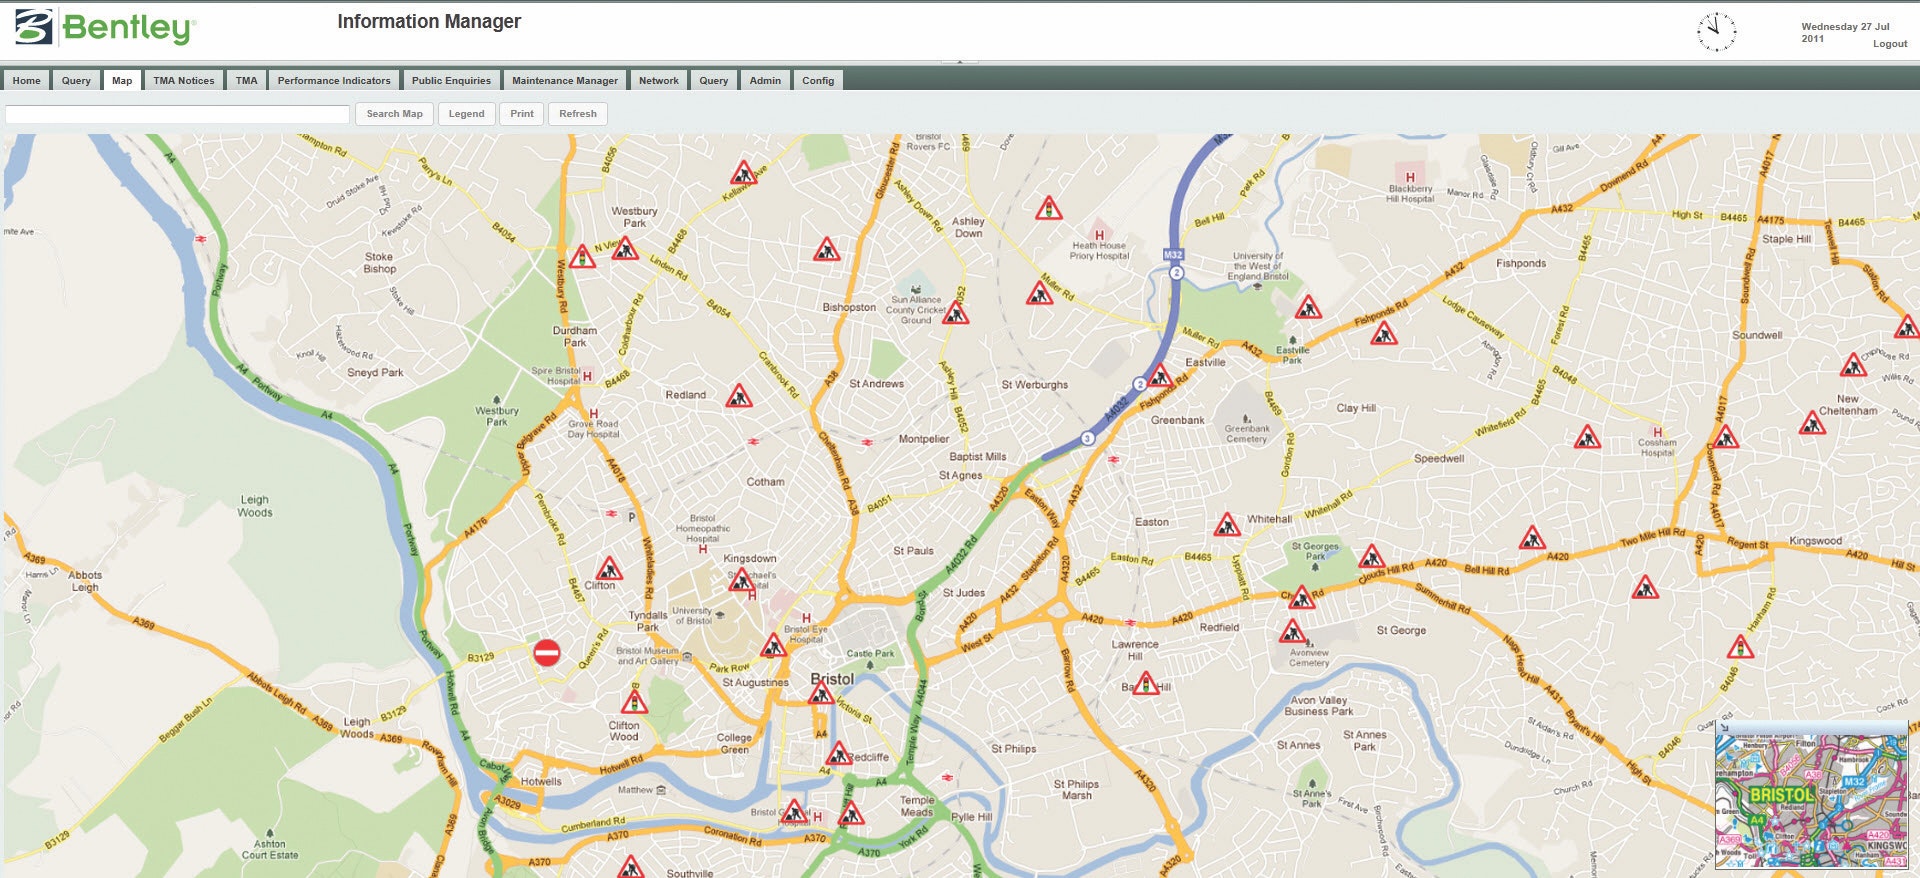This screenshot has width=1920, height=878.
Task: Select roadworks marker left of Cossham Hospital
Action: 1587,437
